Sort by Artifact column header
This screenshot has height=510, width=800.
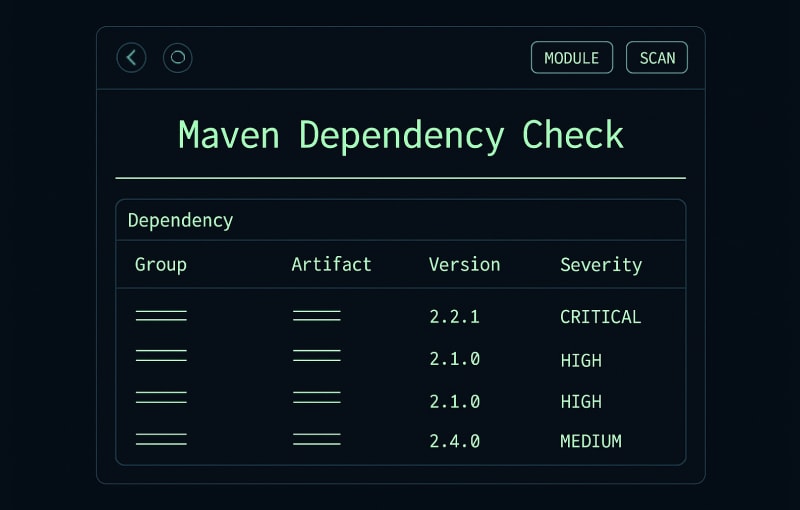[x=331, y=264]
